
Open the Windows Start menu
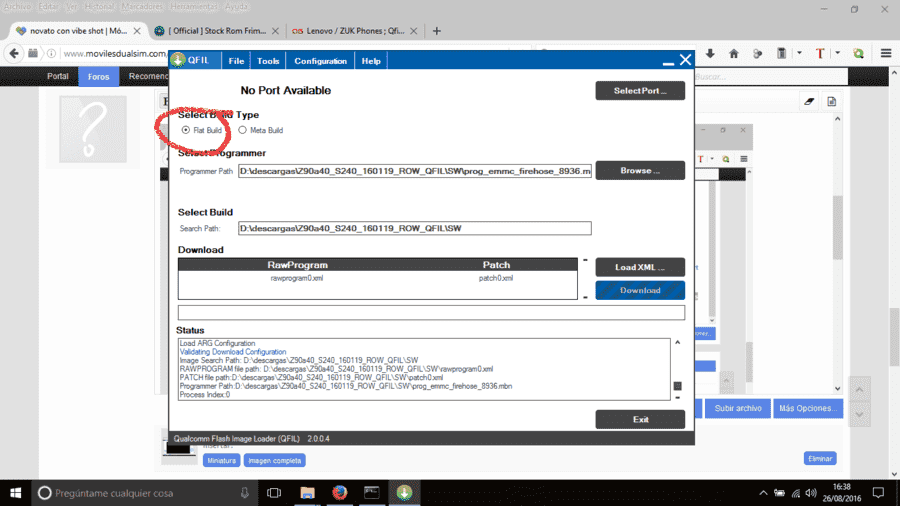pyautogui.click(x=15, y=493)
